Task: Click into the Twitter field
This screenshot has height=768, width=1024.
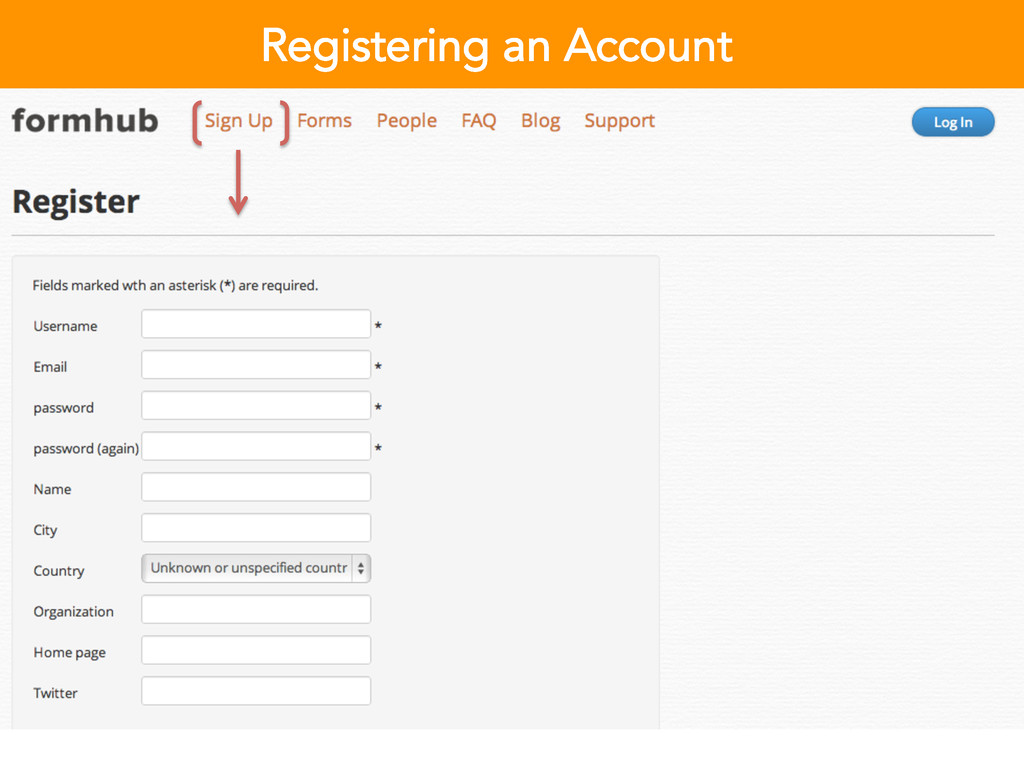Action: coord(256,691)
